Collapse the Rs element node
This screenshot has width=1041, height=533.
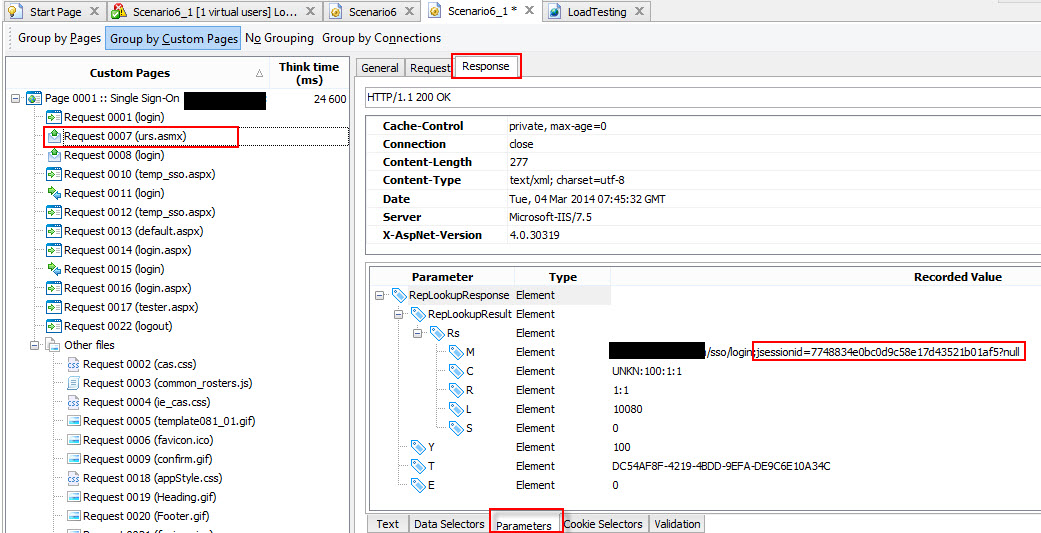click(x=418, y=334)
